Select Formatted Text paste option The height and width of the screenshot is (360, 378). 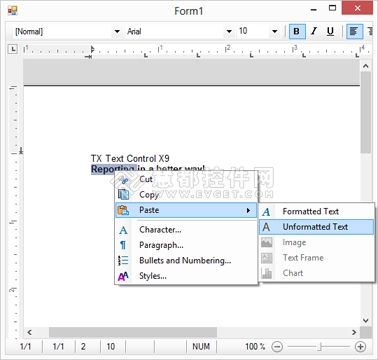[x=317, y=212]
